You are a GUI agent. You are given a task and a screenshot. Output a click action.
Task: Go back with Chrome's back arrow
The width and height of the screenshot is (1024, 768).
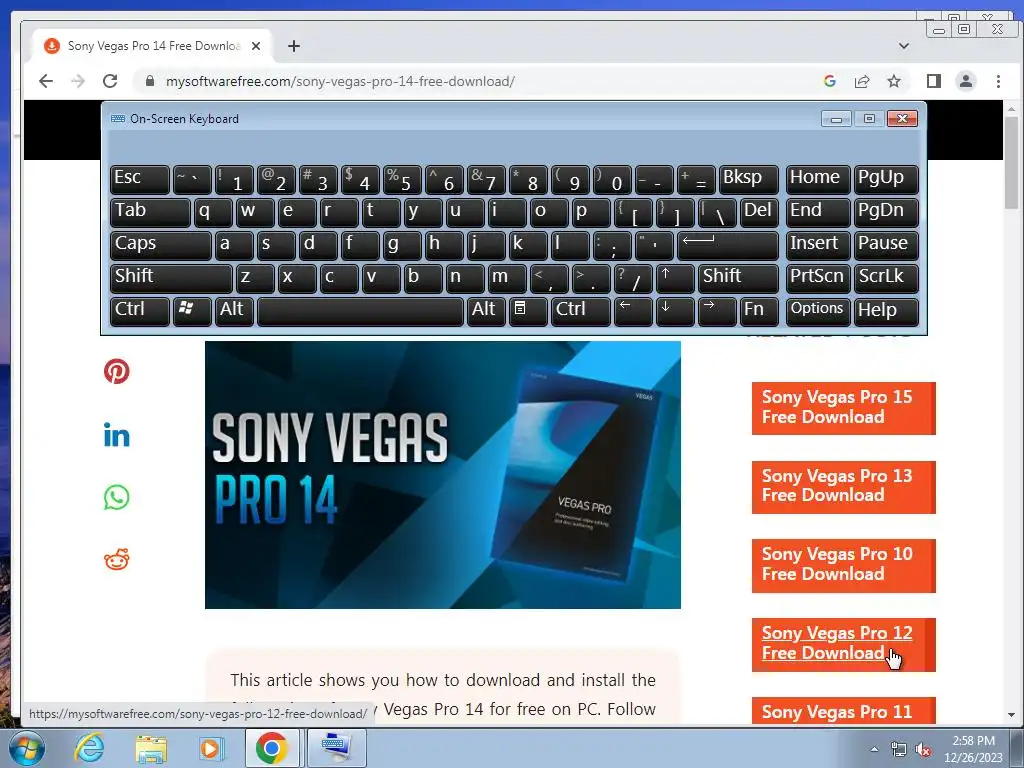45,81
